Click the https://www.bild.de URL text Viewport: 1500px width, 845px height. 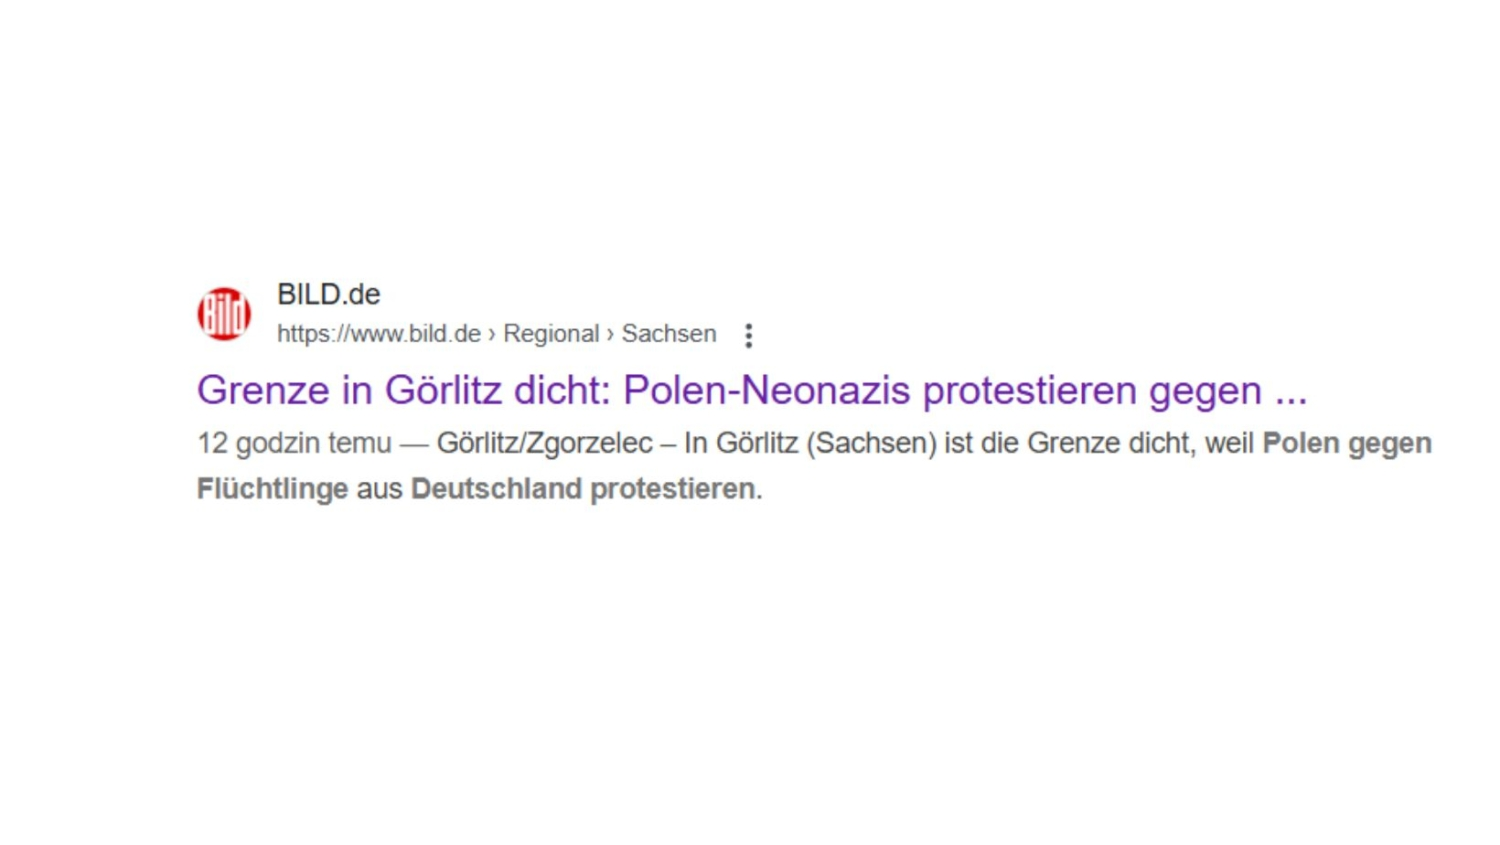coord(378,334)
